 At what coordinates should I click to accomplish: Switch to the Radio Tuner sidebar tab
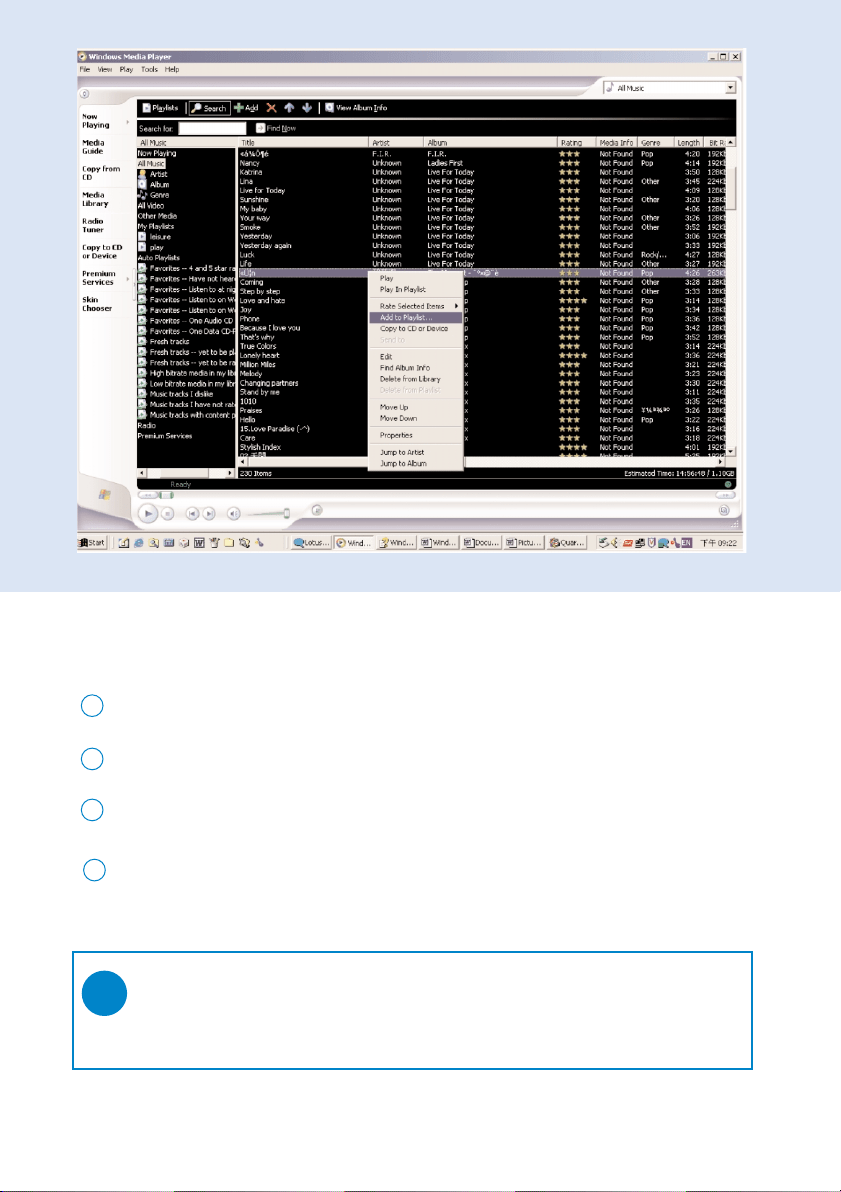(93, 226)
